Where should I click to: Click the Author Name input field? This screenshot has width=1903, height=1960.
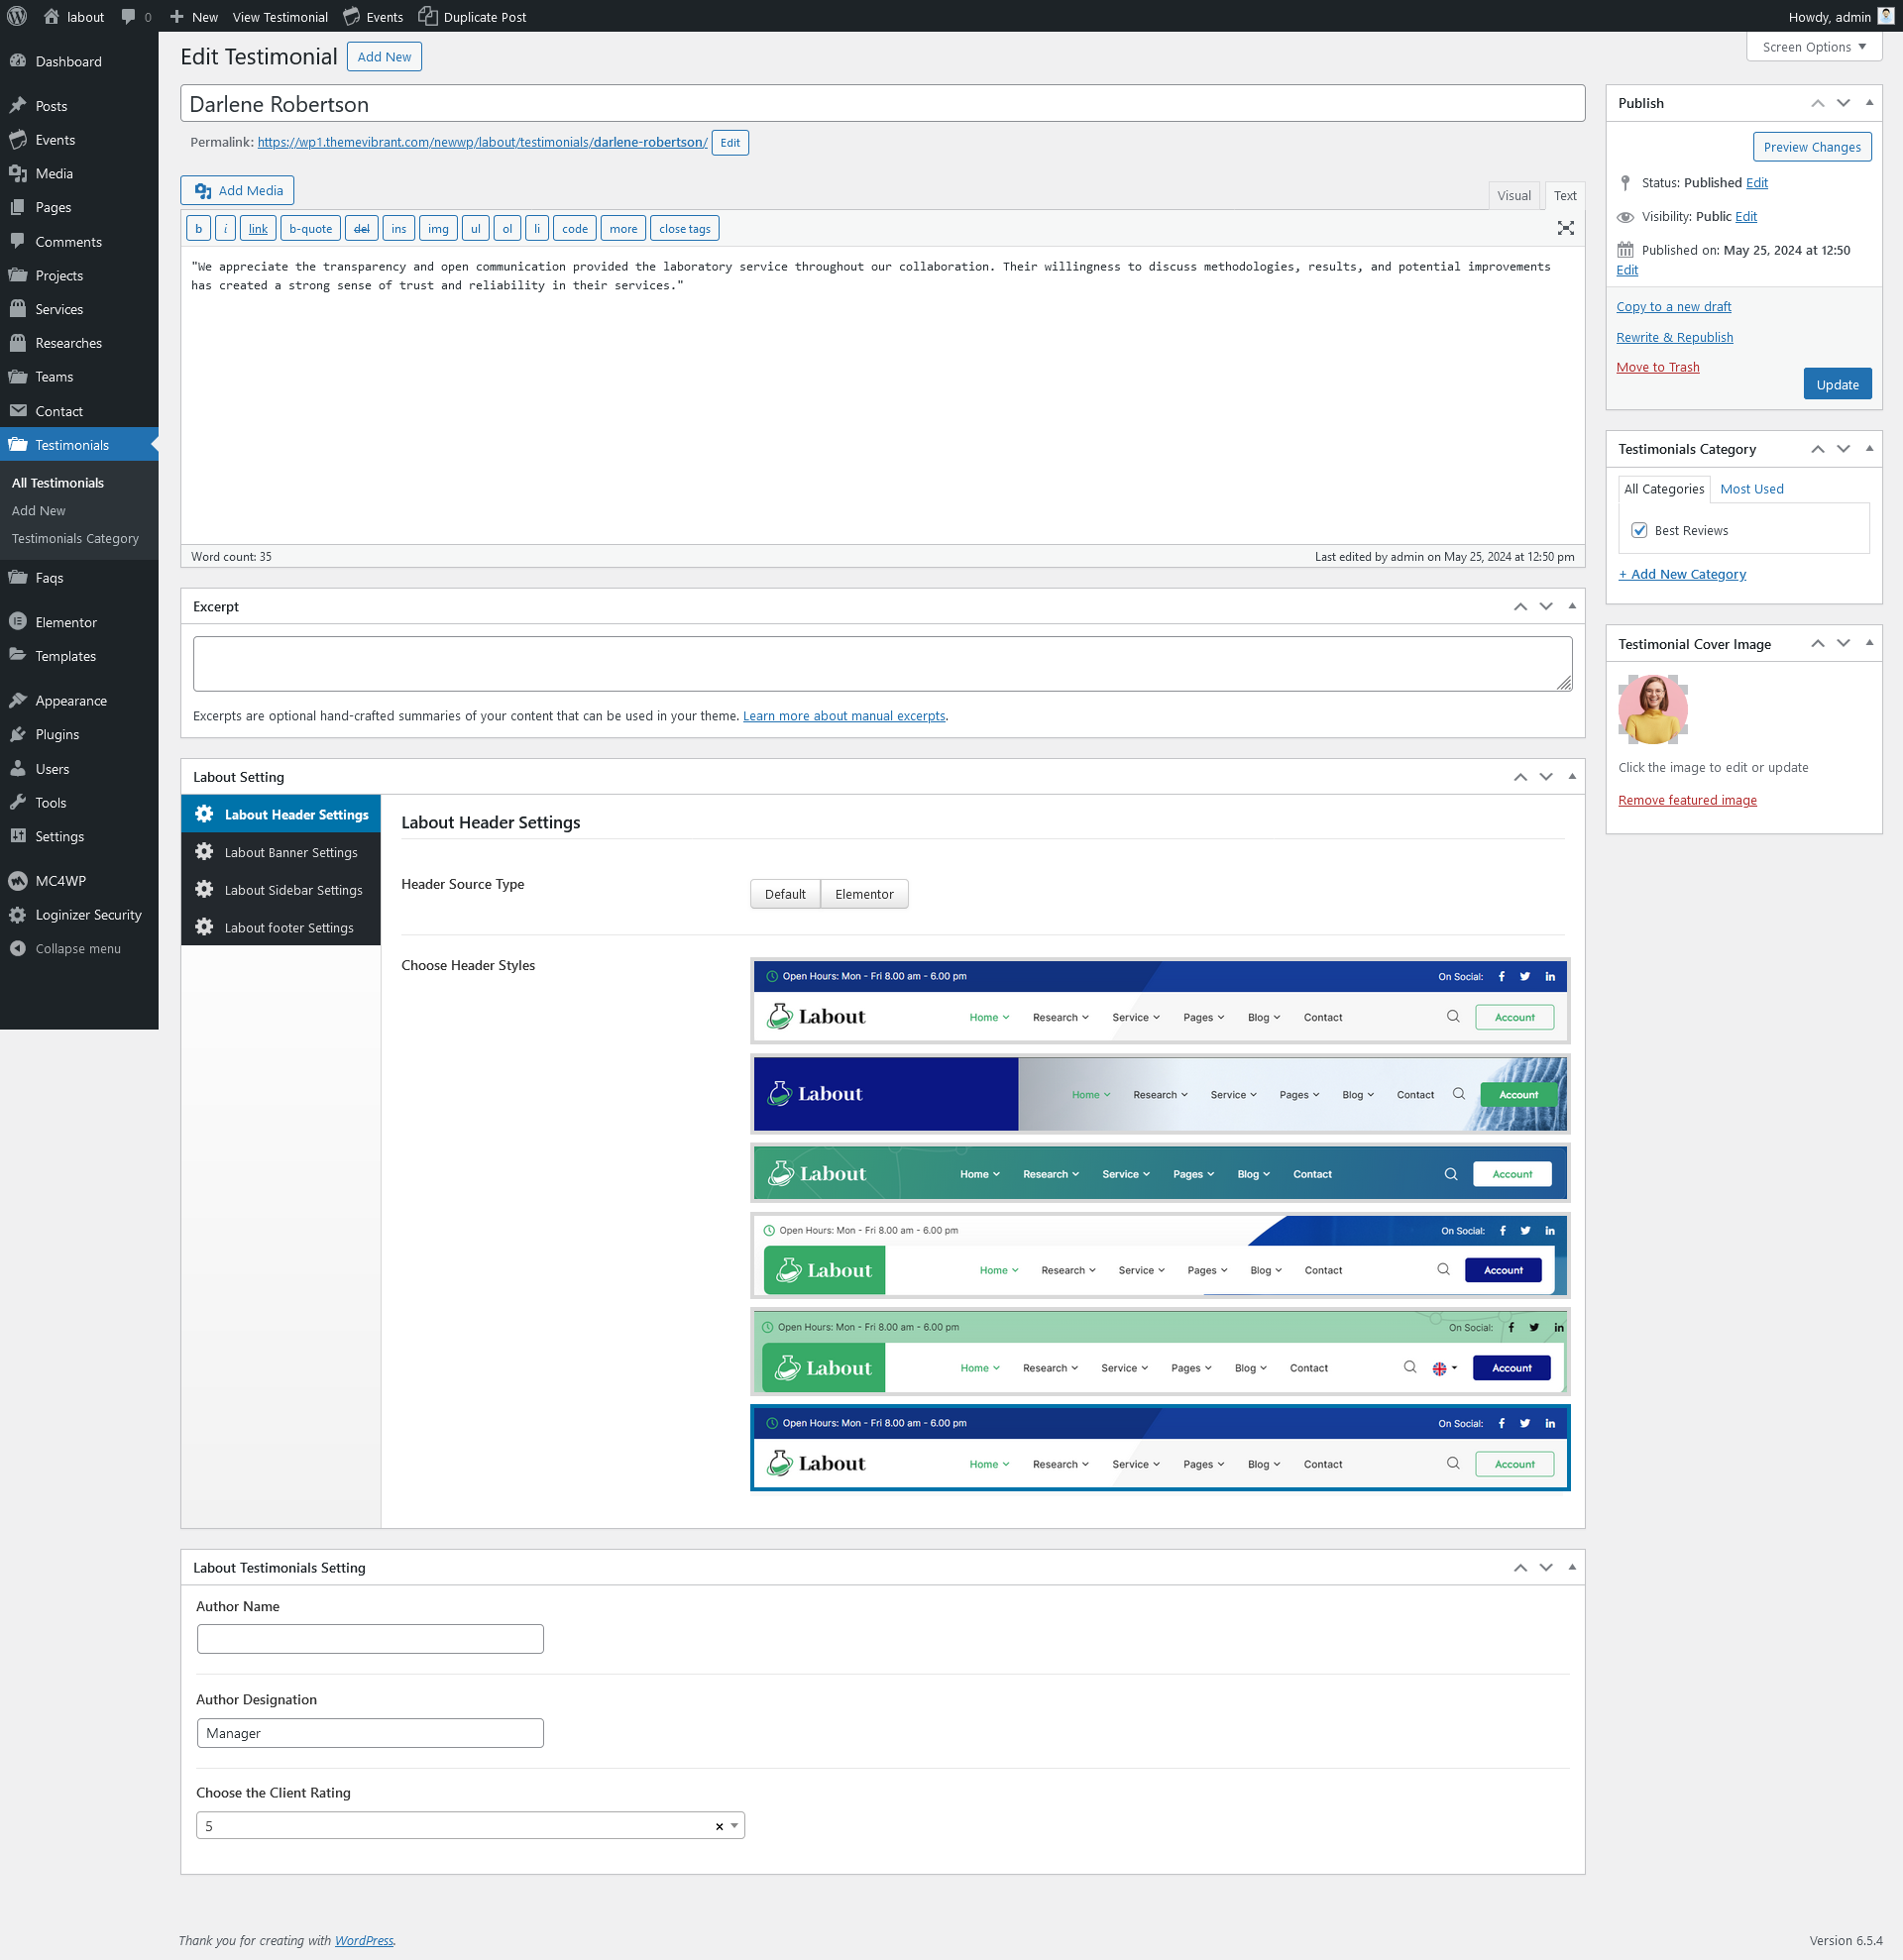370,1639
